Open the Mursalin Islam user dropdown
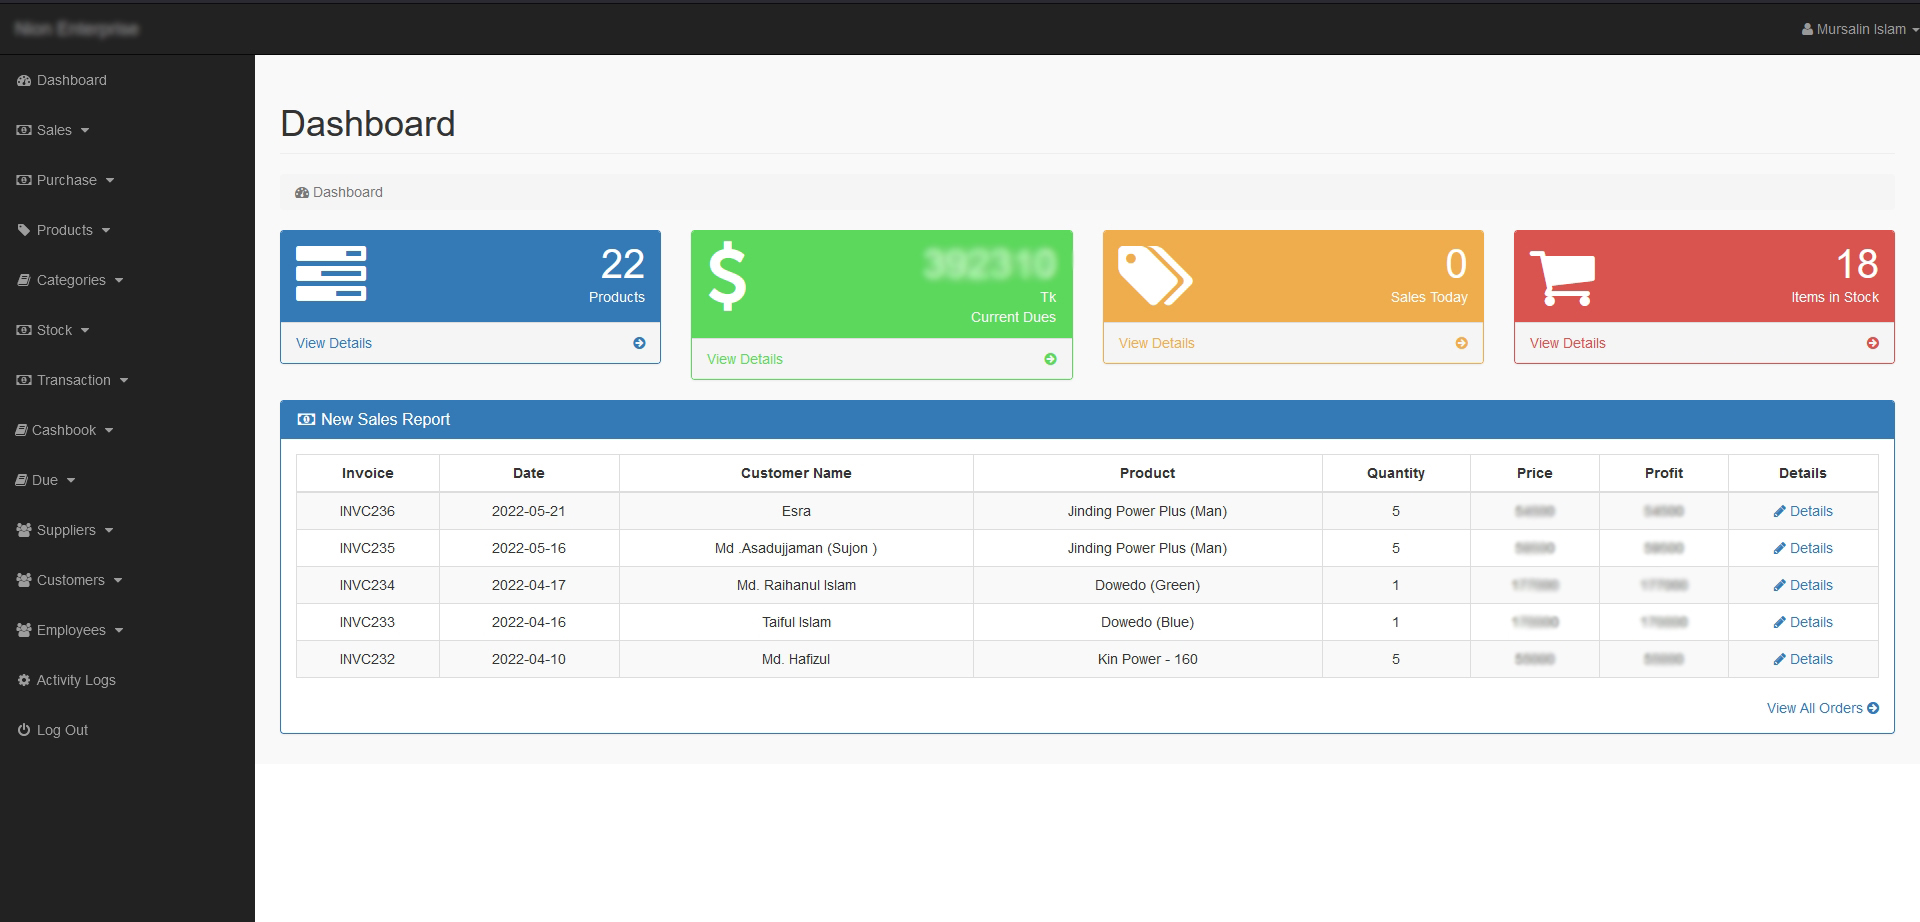 1858,28
